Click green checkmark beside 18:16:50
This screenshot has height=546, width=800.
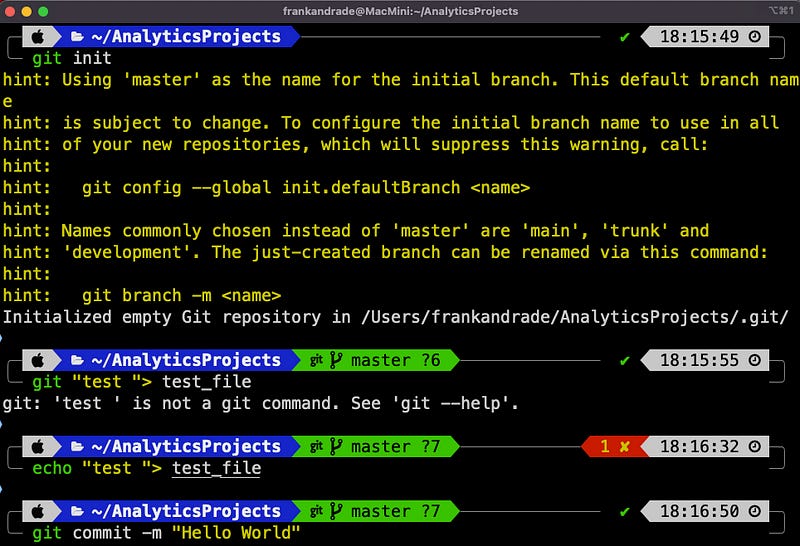click(624, 512)
